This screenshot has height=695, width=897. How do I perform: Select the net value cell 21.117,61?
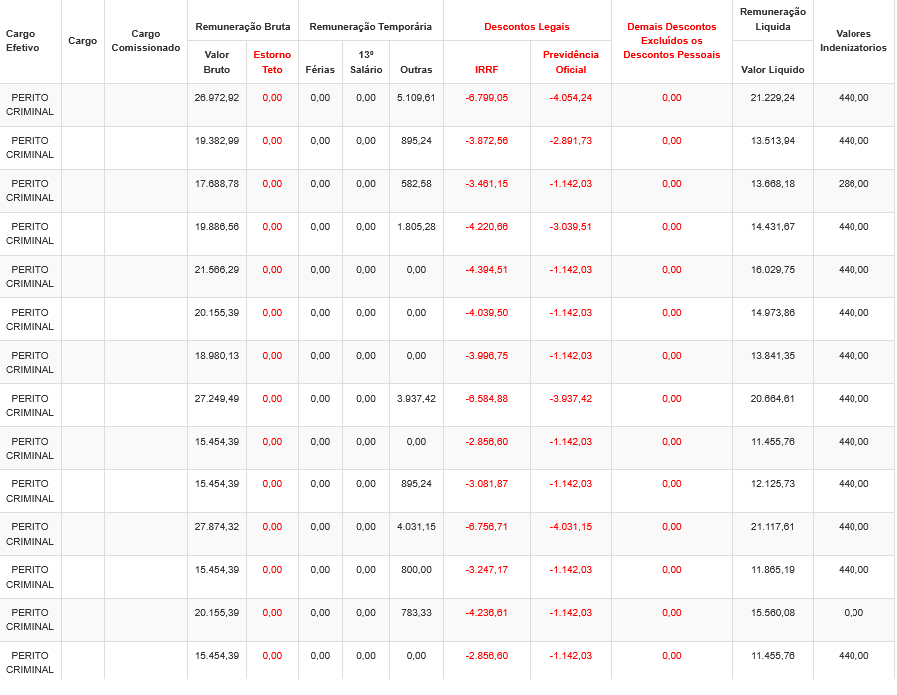pos(772,527)
